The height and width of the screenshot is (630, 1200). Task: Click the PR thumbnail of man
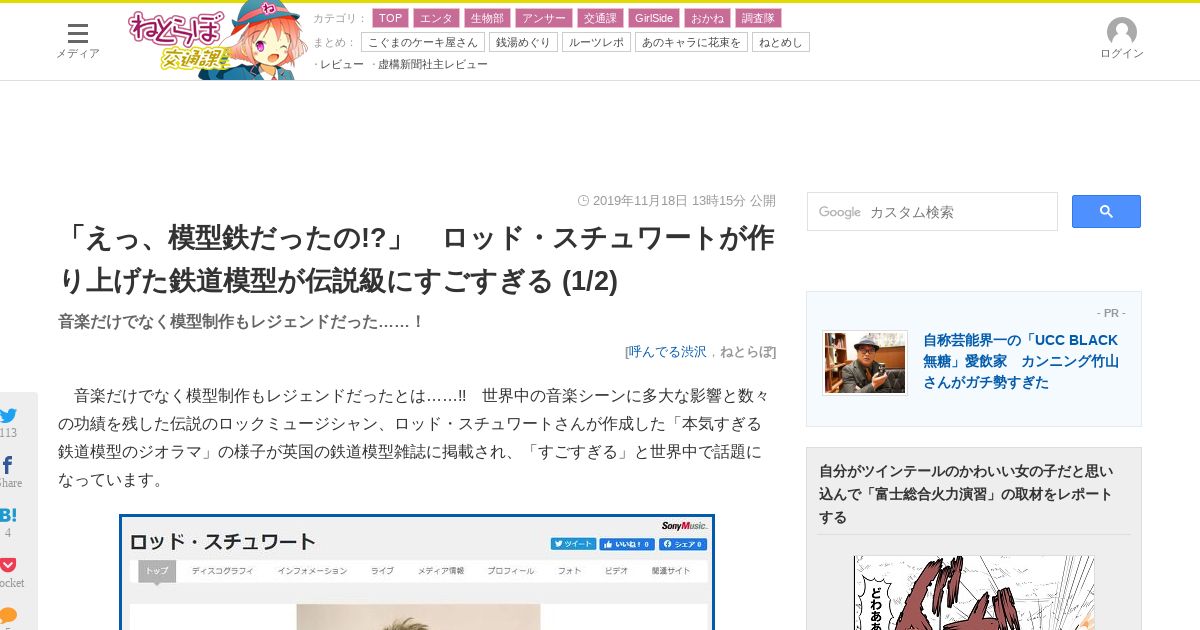coord(865,363)
